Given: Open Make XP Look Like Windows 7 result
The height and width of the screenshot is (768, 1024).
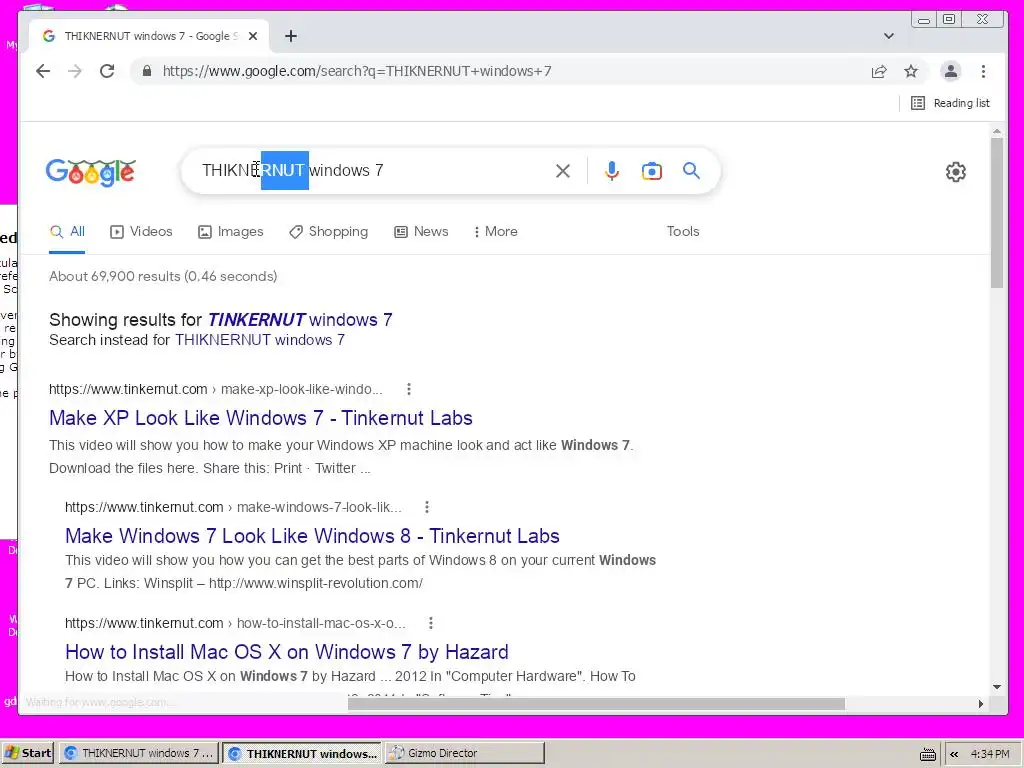Looking at the screenshot, I should pos(261,418).
